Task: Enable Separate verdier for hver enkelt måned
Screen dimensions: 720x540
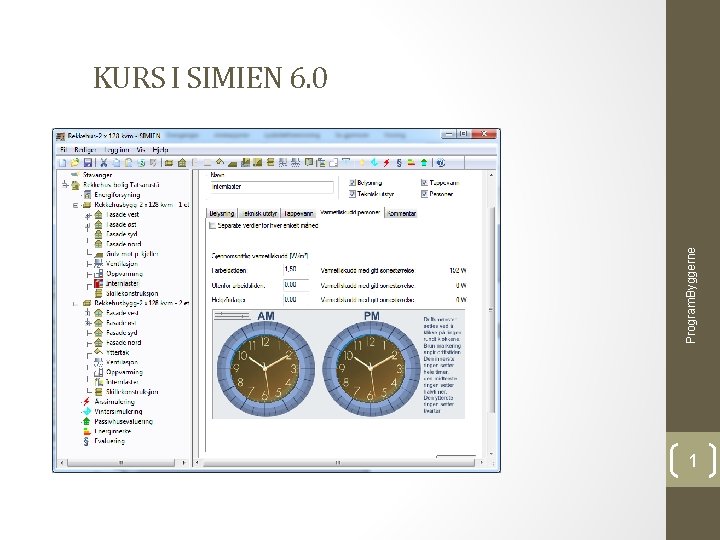Action: pyautogui.click(x=212, y=226)
